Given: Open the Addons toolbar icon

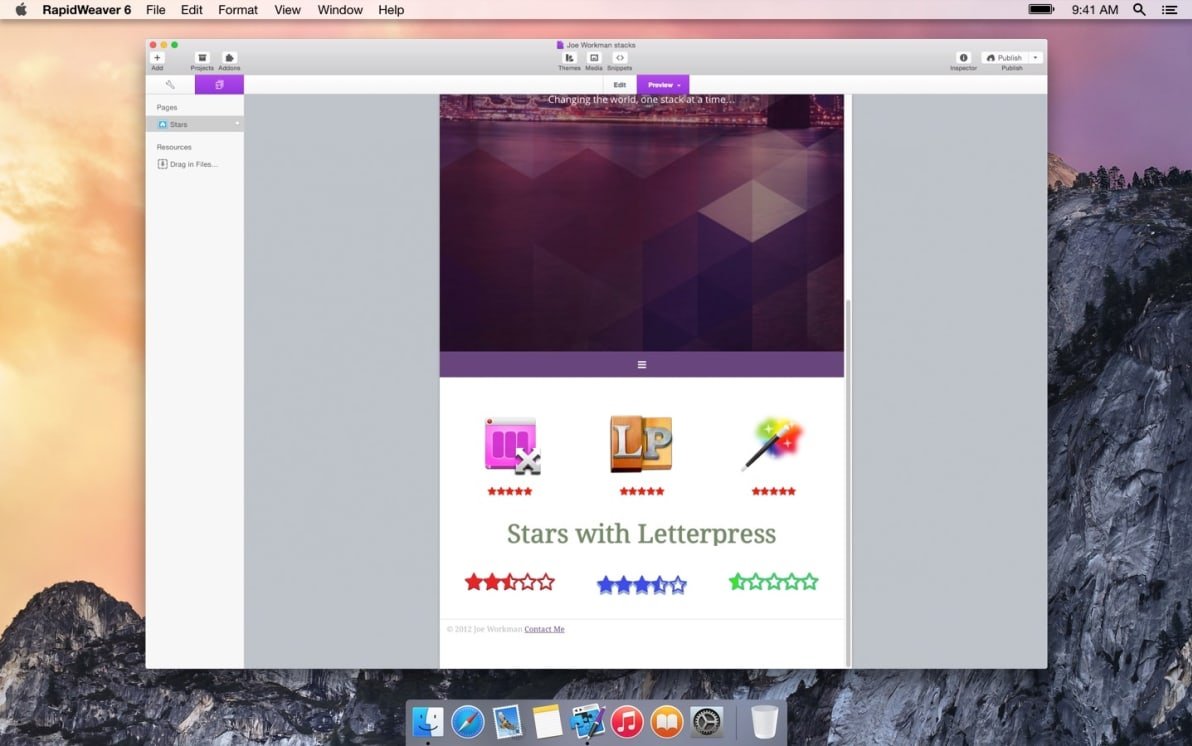Looking at the screenshot, I should coord(229,58).
